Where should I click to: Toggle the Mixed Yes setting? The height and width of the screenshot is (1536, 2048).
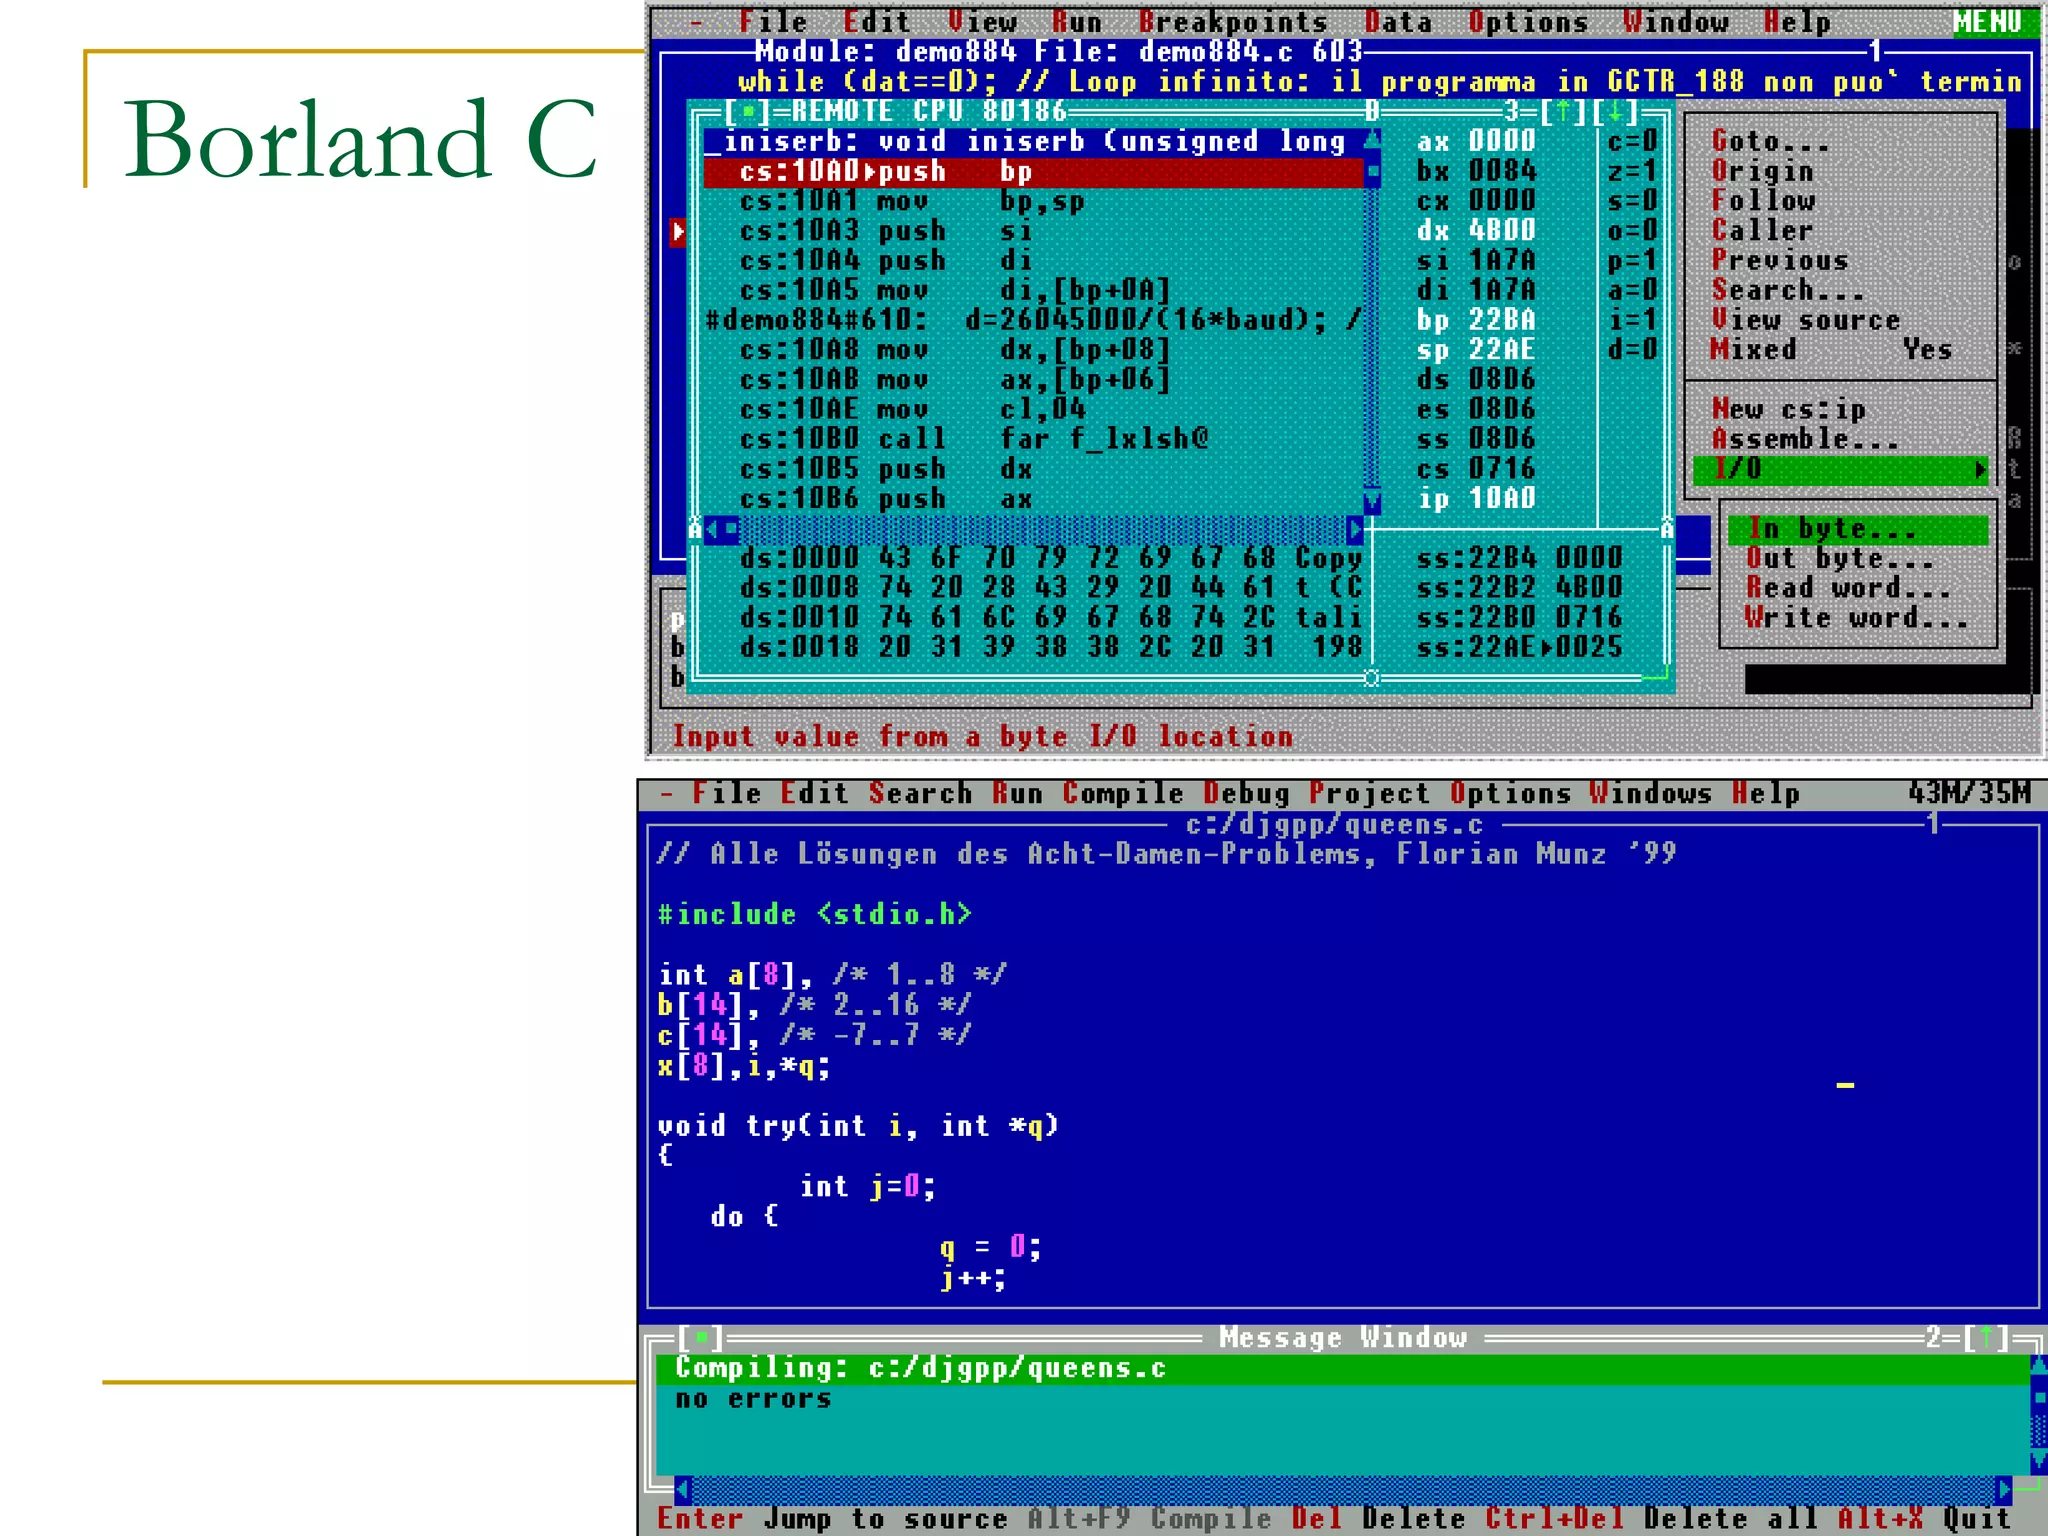tap(1831, 350)
